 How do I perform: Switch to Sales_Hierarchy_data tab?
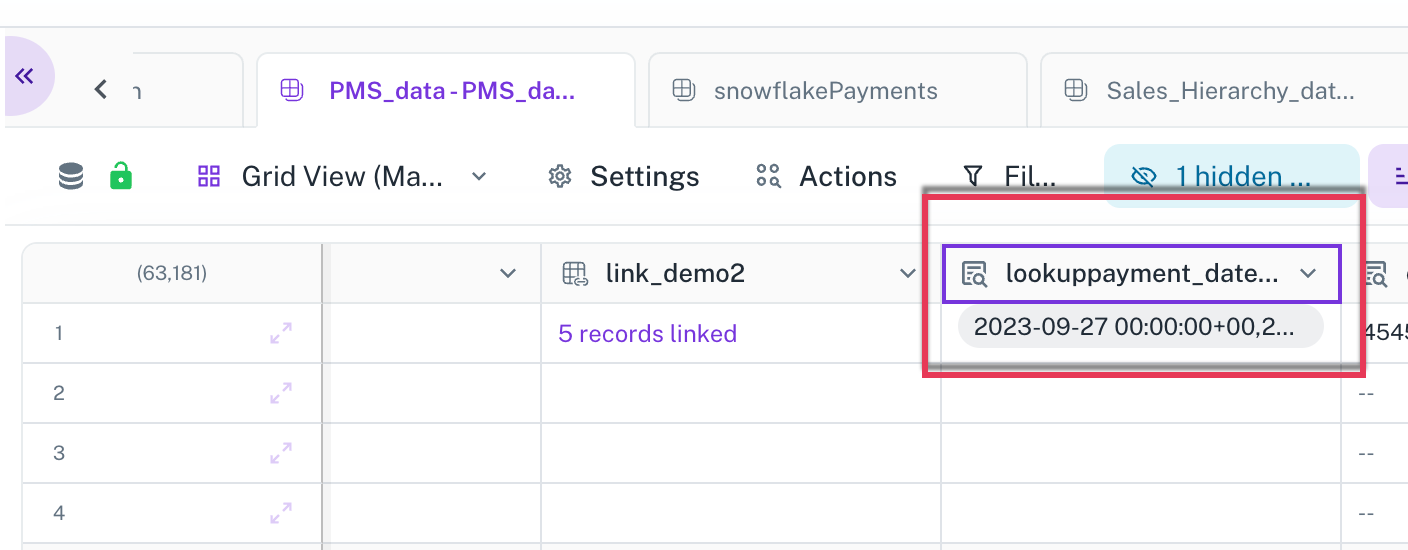pos(1224,91)
